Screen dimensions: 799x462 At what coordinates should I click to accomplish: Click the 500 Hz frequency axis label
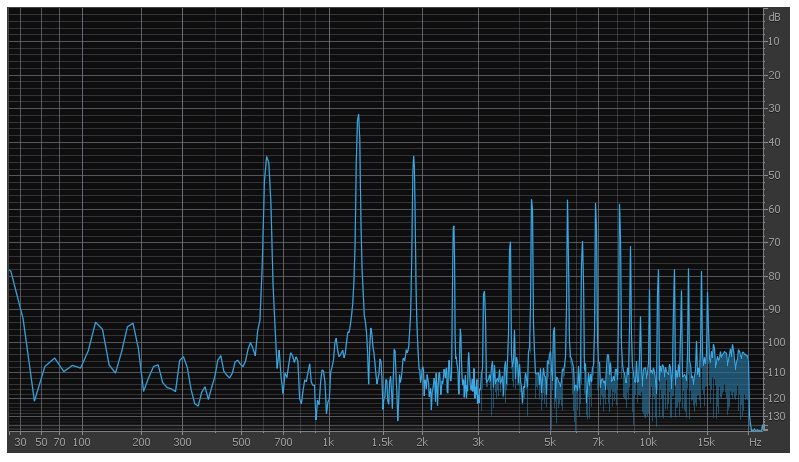tap(241, 442)
